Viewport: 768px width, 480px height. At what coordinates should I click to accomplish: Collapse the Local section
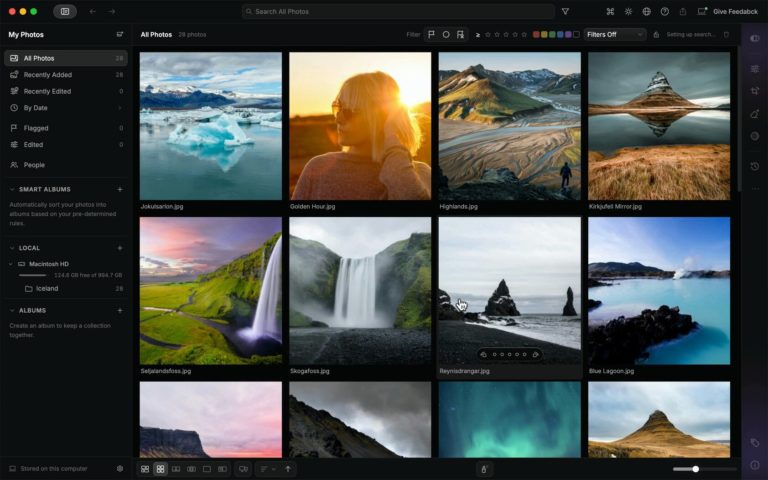coord(12,248)
